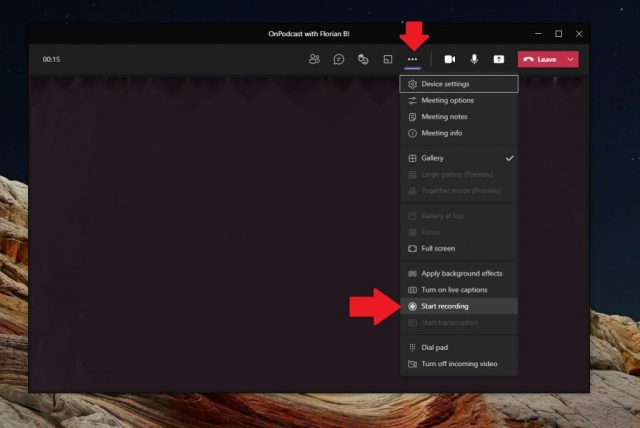The height and width of the screenshot is (428, 640).
Task: Select Gallery view
Action: click(459, 158)
